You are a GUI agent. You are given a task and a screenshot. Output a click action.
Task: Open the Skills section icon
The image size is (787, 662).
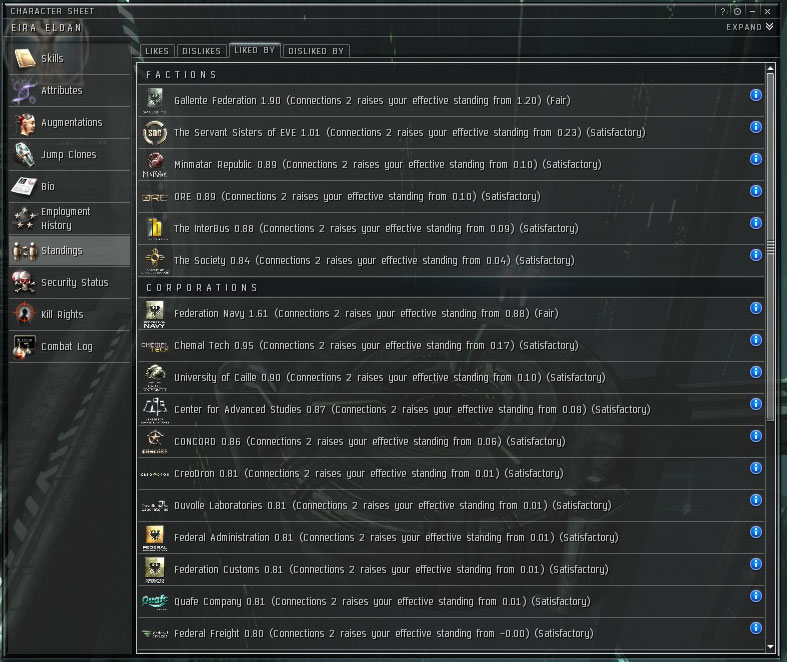pos(24,58)
